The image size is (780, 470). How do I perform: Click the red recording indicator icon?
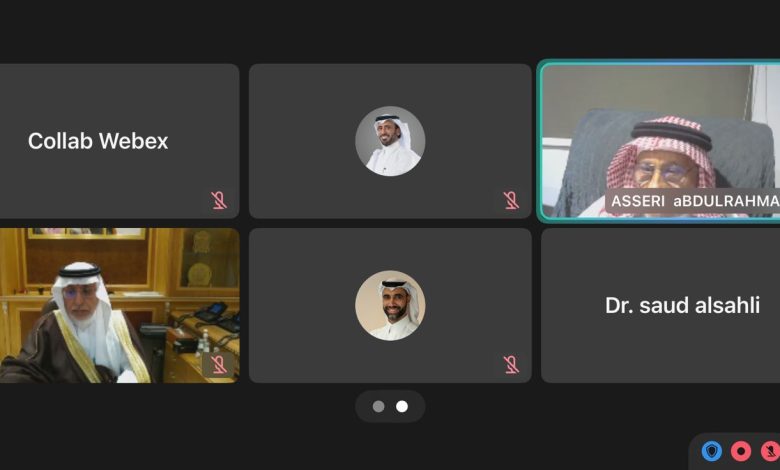[741, 451]
